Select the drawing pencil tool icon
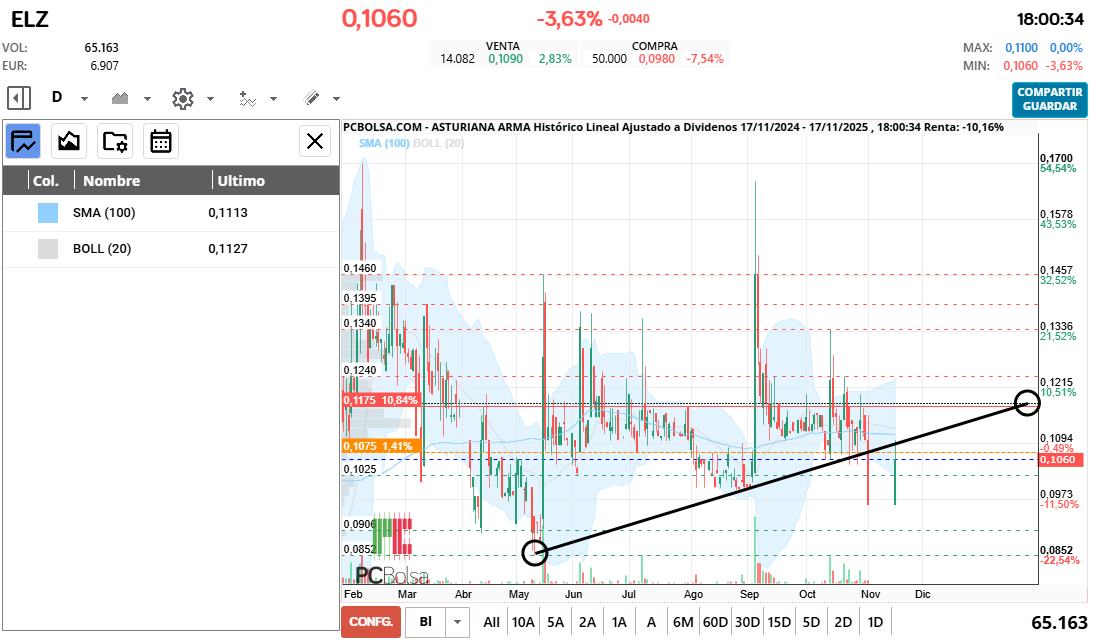The image size is (1103, 643). [x=311, y=98]
